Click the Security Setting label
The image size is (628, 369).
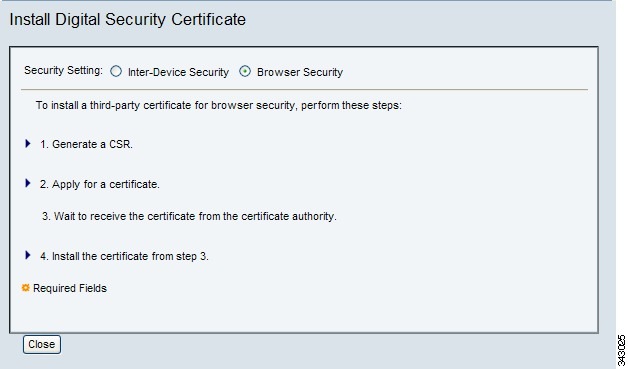coord(63,71)
